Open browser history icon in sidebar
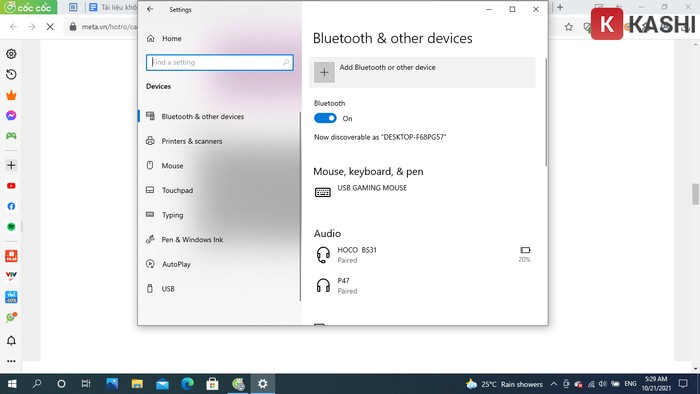 11,75
